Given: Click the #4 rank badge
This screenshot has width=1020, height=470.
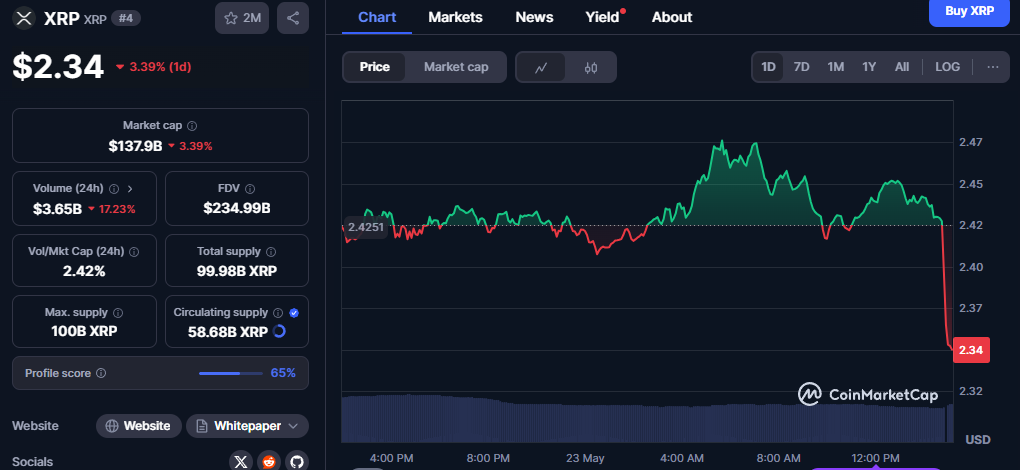Looking at the screenshot, I should (x=126, y=18).
